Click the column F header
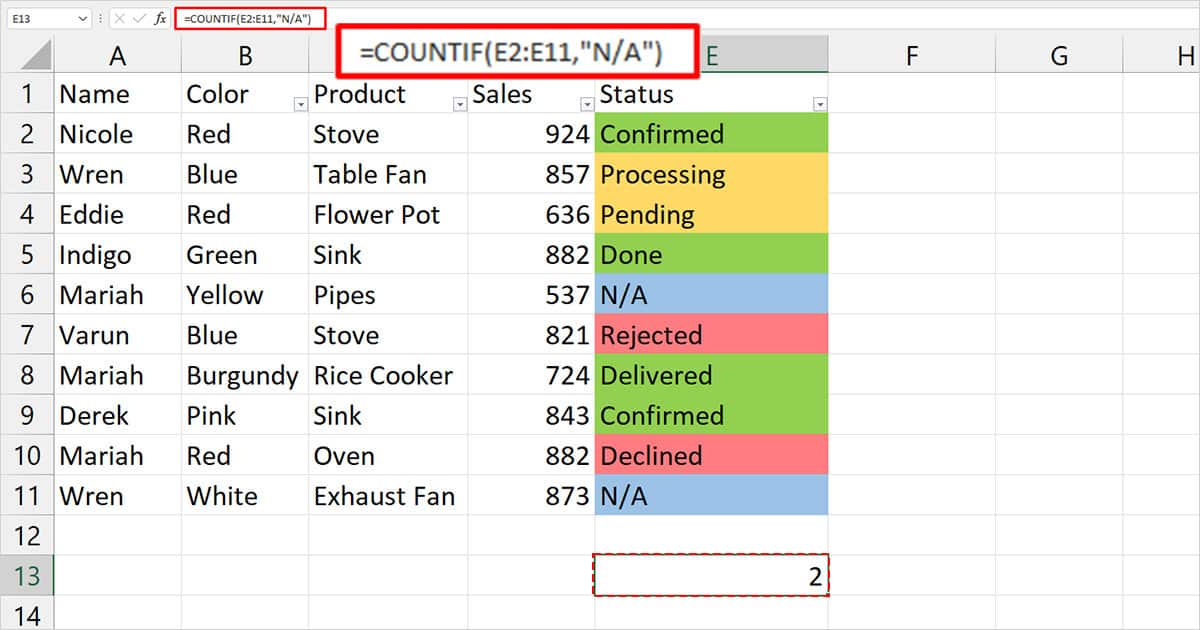Screen dimensions: 1200x630 click(911, 56)
